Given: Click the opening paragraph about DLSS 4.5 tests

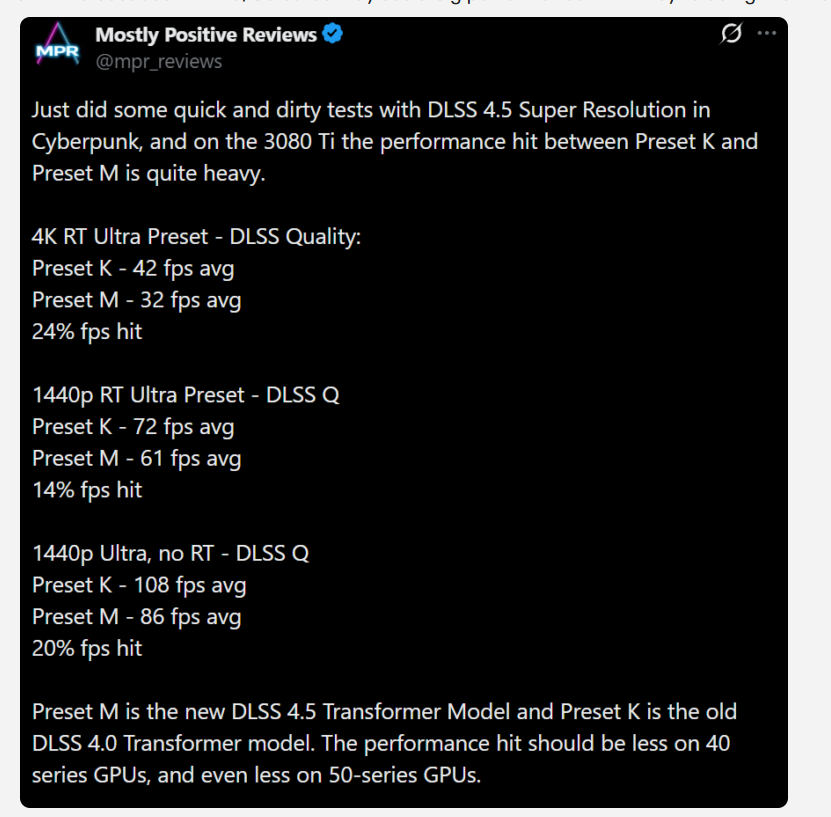Looking at the screenshot, I should (395, 141).
